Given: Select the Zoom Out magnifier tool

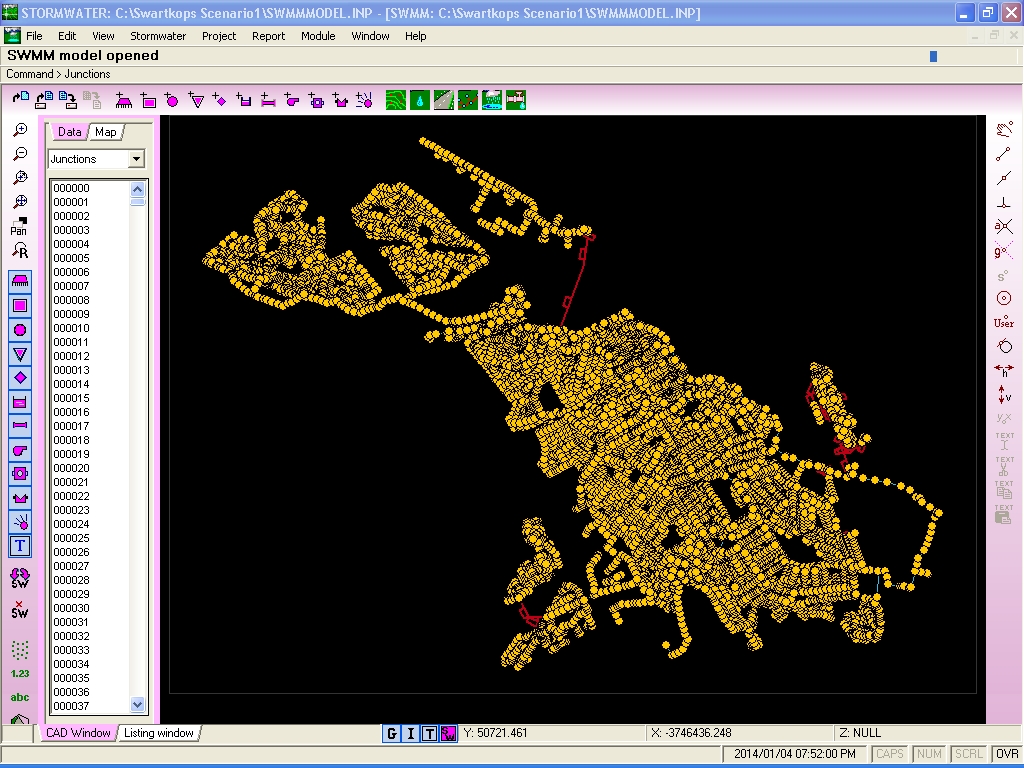Looking at the screenshot, I should tap(20, 154).
